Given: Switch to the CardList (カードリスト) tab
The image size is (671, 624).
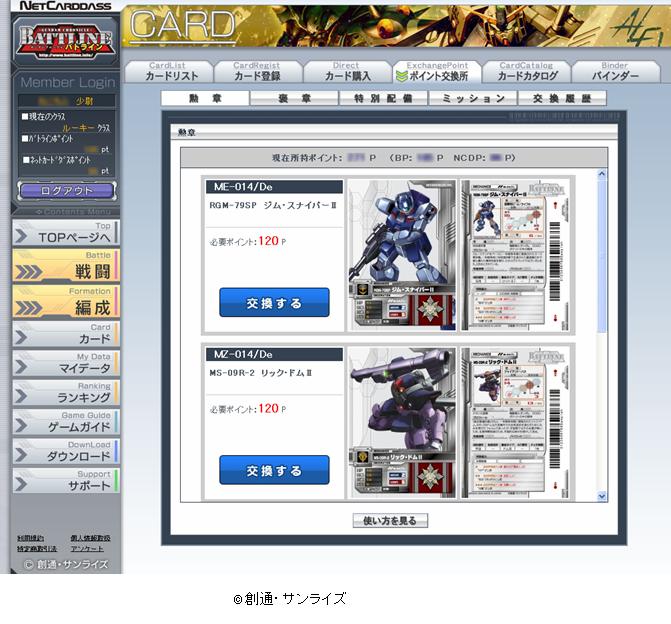Looking at the screenshot, I should pos(167,73).
